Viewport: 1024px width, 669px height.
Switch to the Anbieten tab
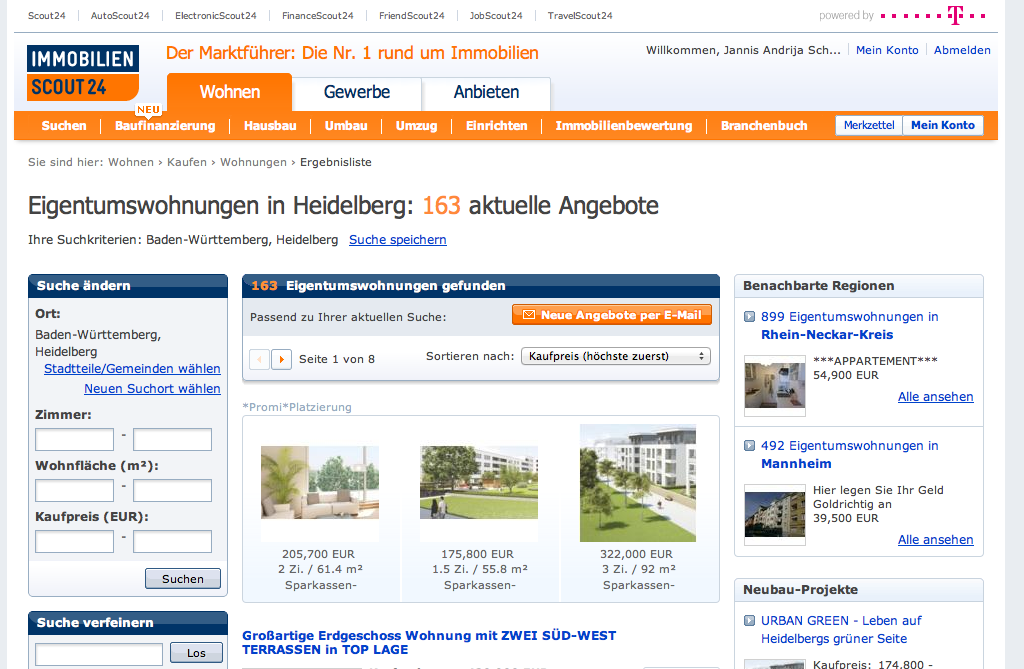click(x=487, y=92)
